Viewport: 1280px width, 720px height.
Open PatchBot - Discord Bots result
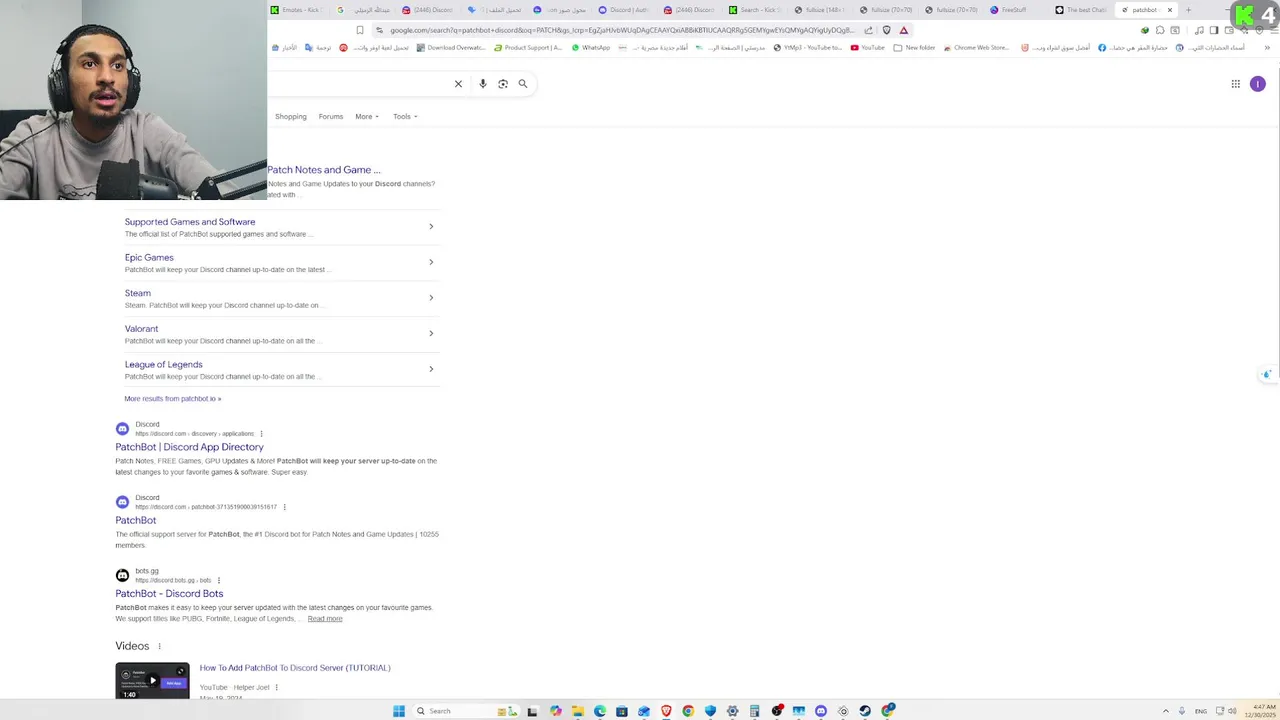tap(169, 593)
